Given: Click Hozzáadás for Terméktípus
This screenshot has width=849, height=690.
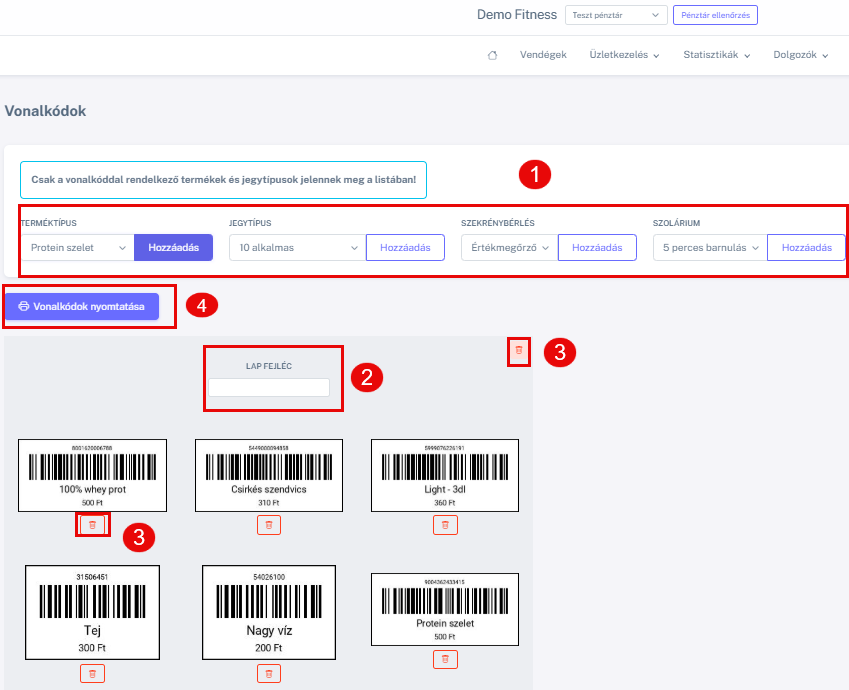Looking at the screenshot, I should coord(173,248).
